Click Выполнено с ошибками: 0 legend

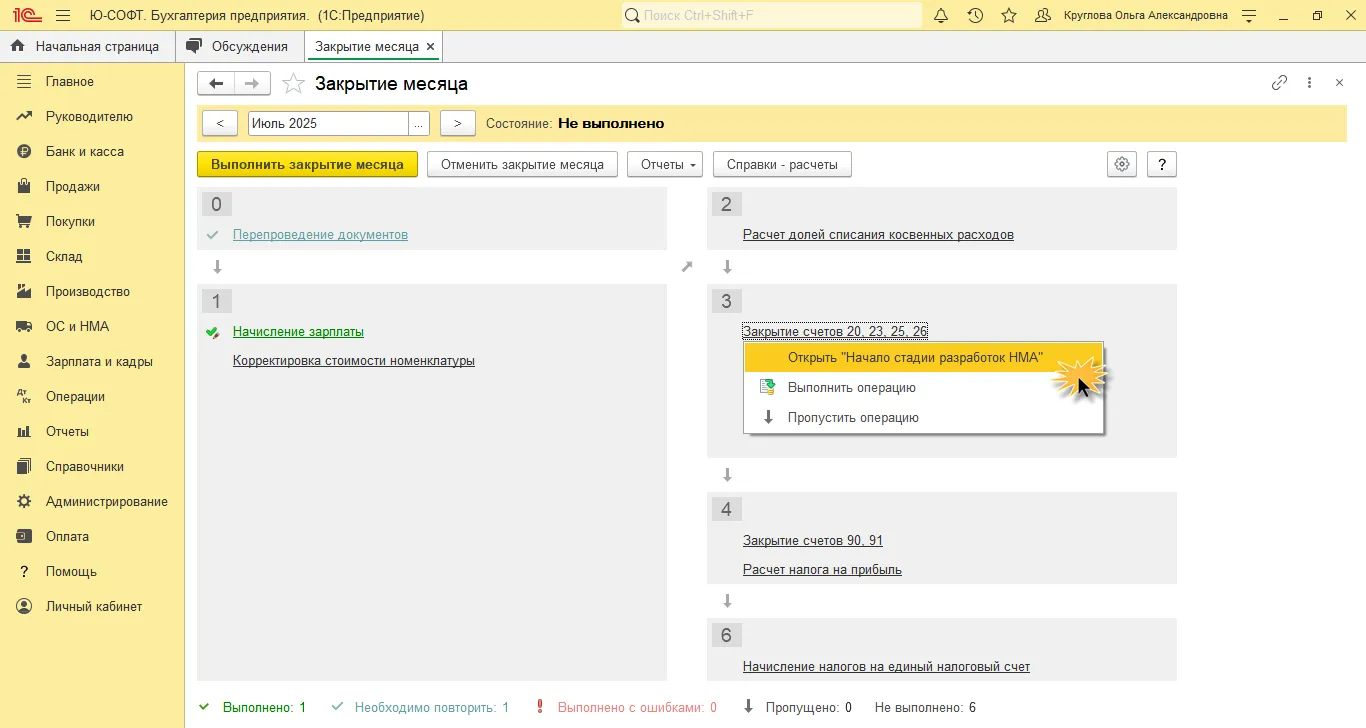626,708
